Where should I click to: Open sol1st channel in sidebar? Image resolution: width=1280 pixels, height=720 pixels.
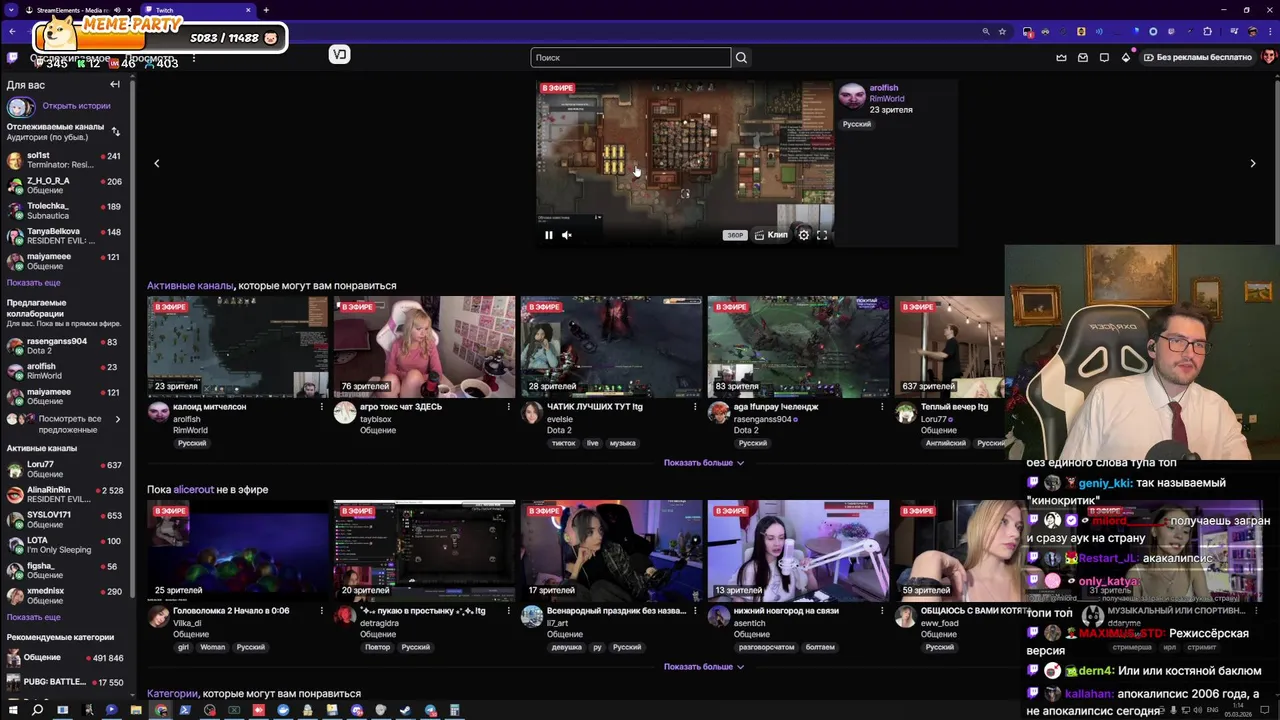tap(65, 160)
